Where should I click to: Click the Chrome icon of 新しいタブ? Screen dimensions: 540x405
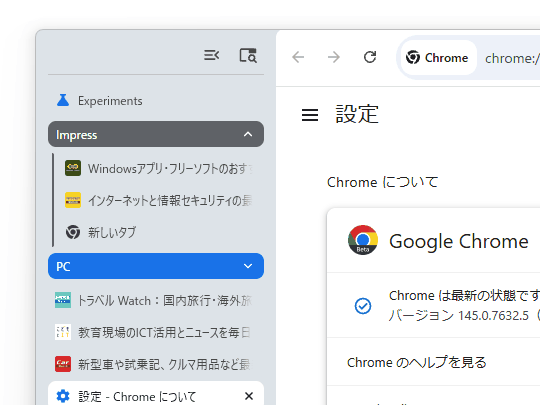tap(73, 232)
